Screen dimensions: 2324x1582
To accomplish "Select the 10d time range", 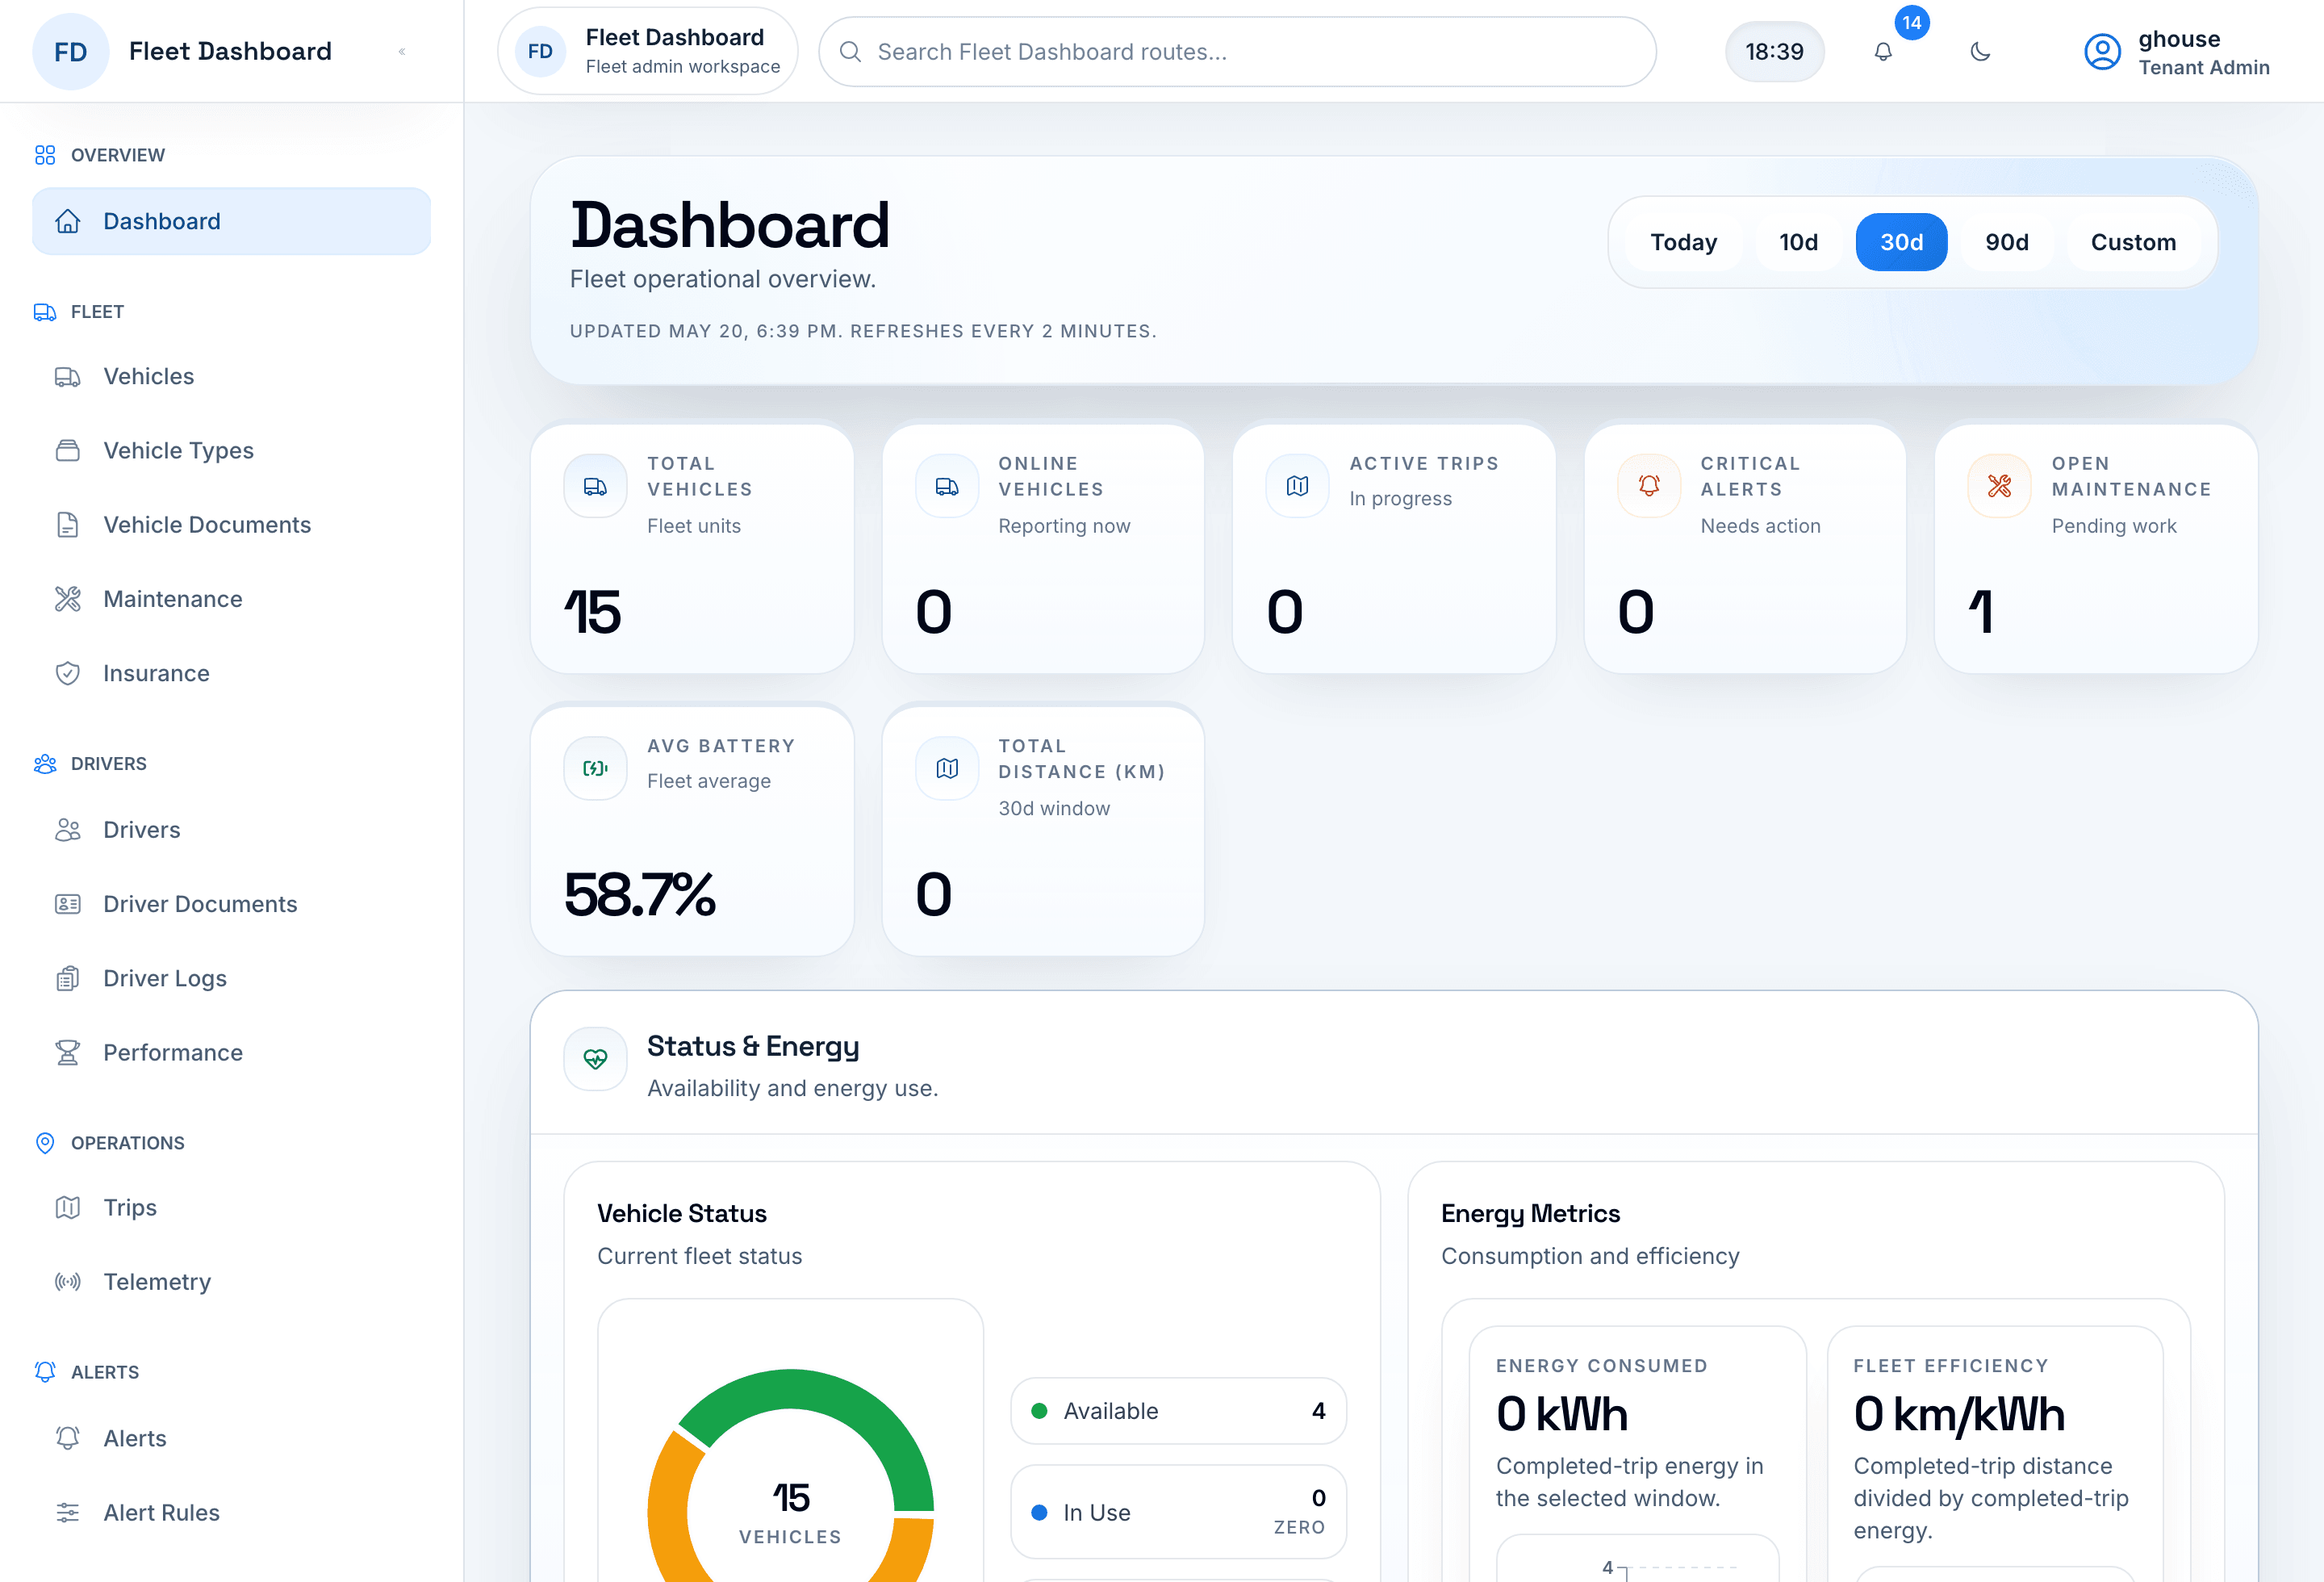I will coord(1798,242).
